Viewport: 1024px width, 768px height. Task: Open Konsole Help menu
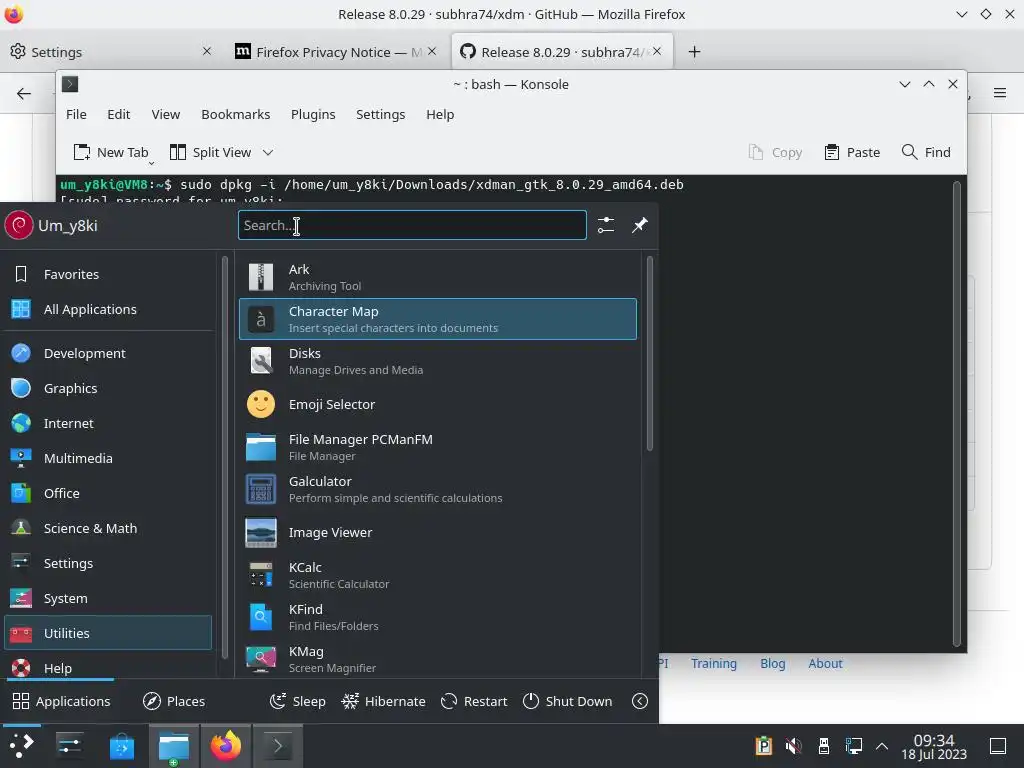point(440,114)
